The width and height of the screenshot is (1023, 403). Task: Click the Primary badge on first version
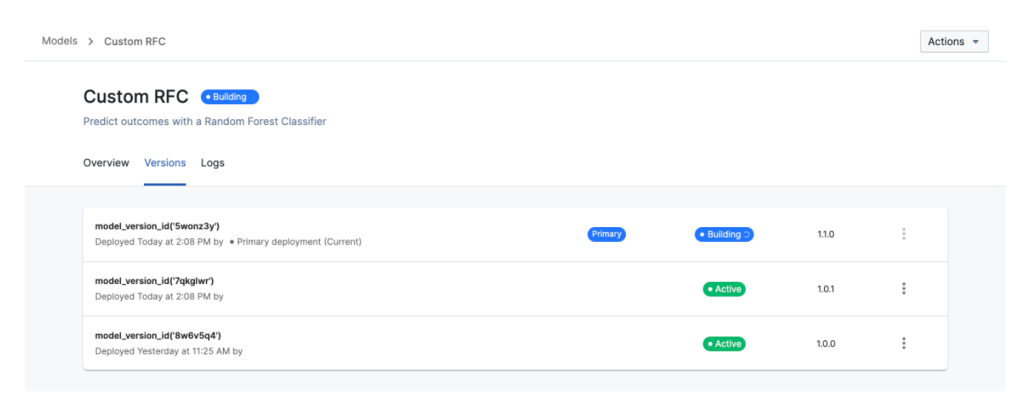[x=606, y=234]
